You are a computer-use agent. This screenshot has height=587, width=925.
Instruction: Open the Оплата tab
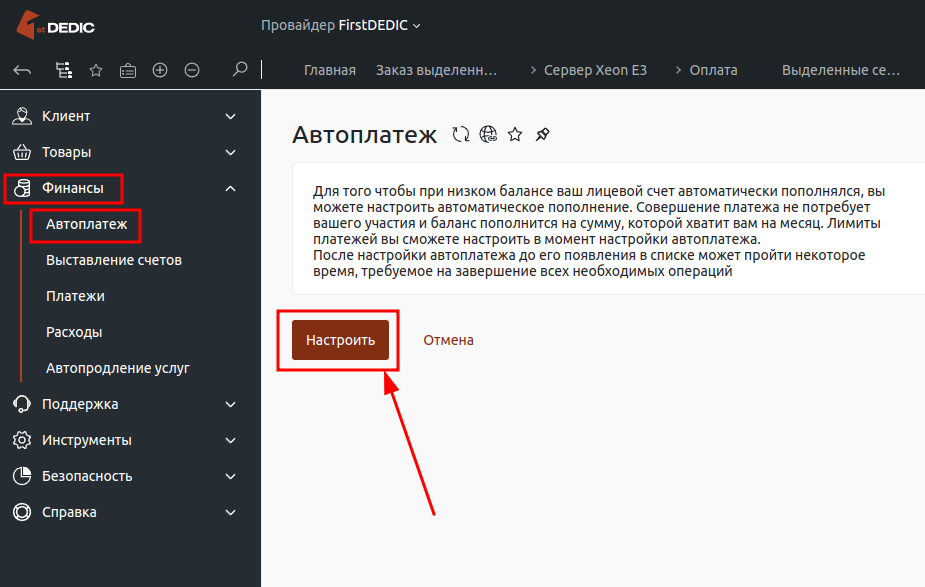point(713,70)
